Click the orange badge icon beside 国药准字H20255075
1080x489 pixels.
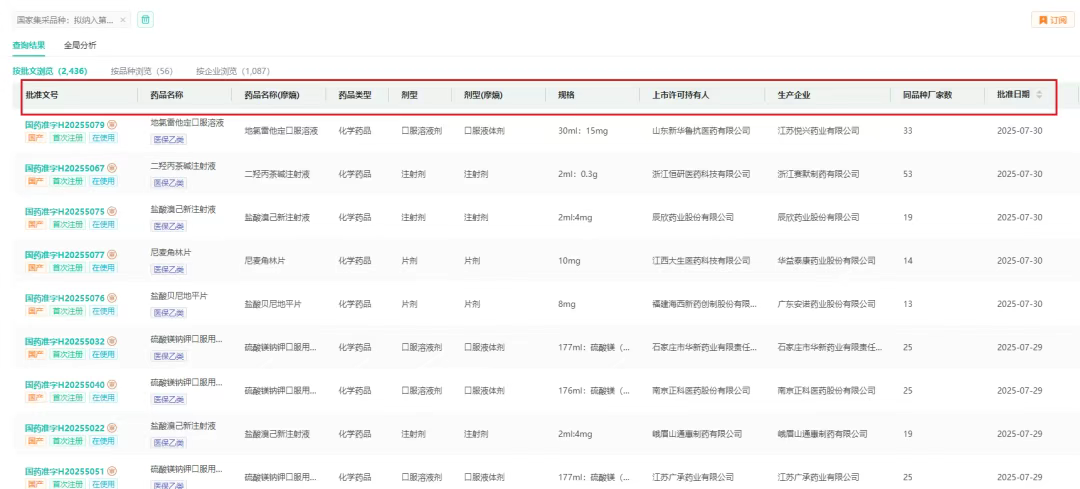(112, 211)
